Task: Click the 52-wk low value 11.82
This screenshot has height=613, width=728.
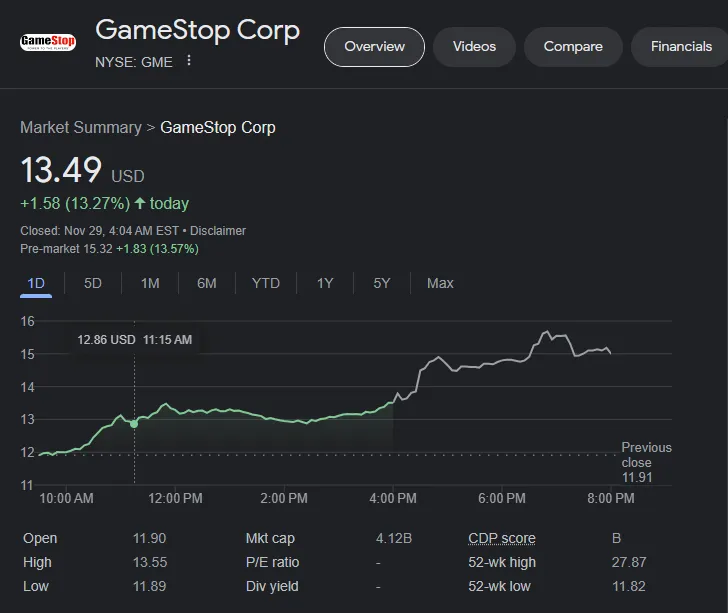Action: pyautogui.click(x=629, y=587)
